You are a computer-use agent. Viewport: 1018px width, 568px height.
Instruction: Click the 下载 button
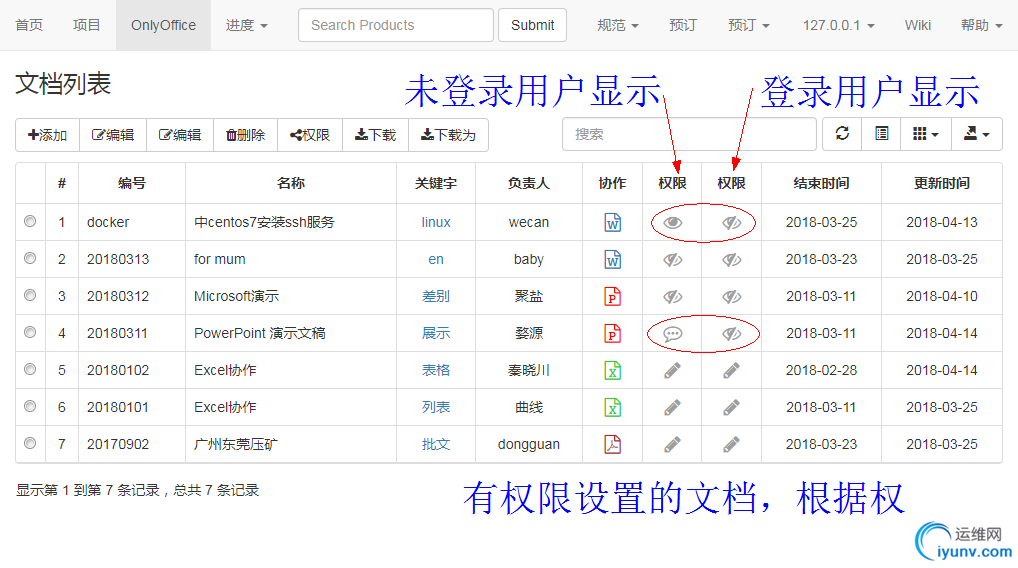click(x=375, y=135)
